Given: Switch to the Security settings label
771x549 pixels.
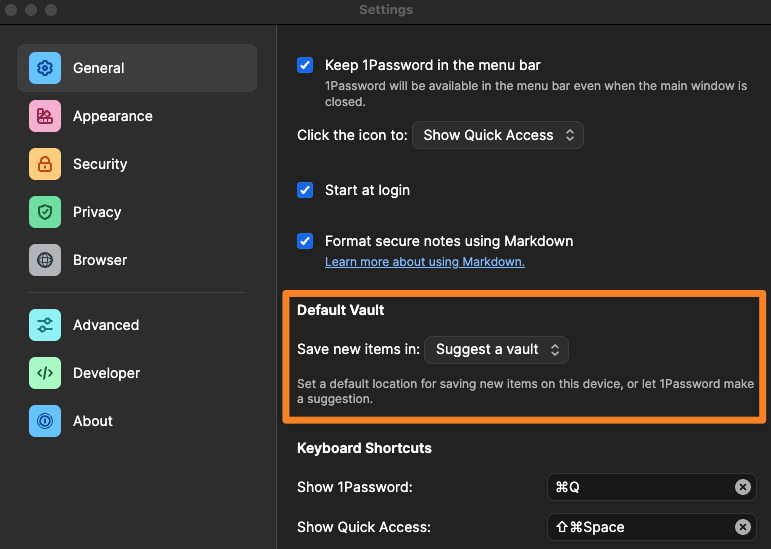Looking at the screenshot, I should tap(100, 164).
